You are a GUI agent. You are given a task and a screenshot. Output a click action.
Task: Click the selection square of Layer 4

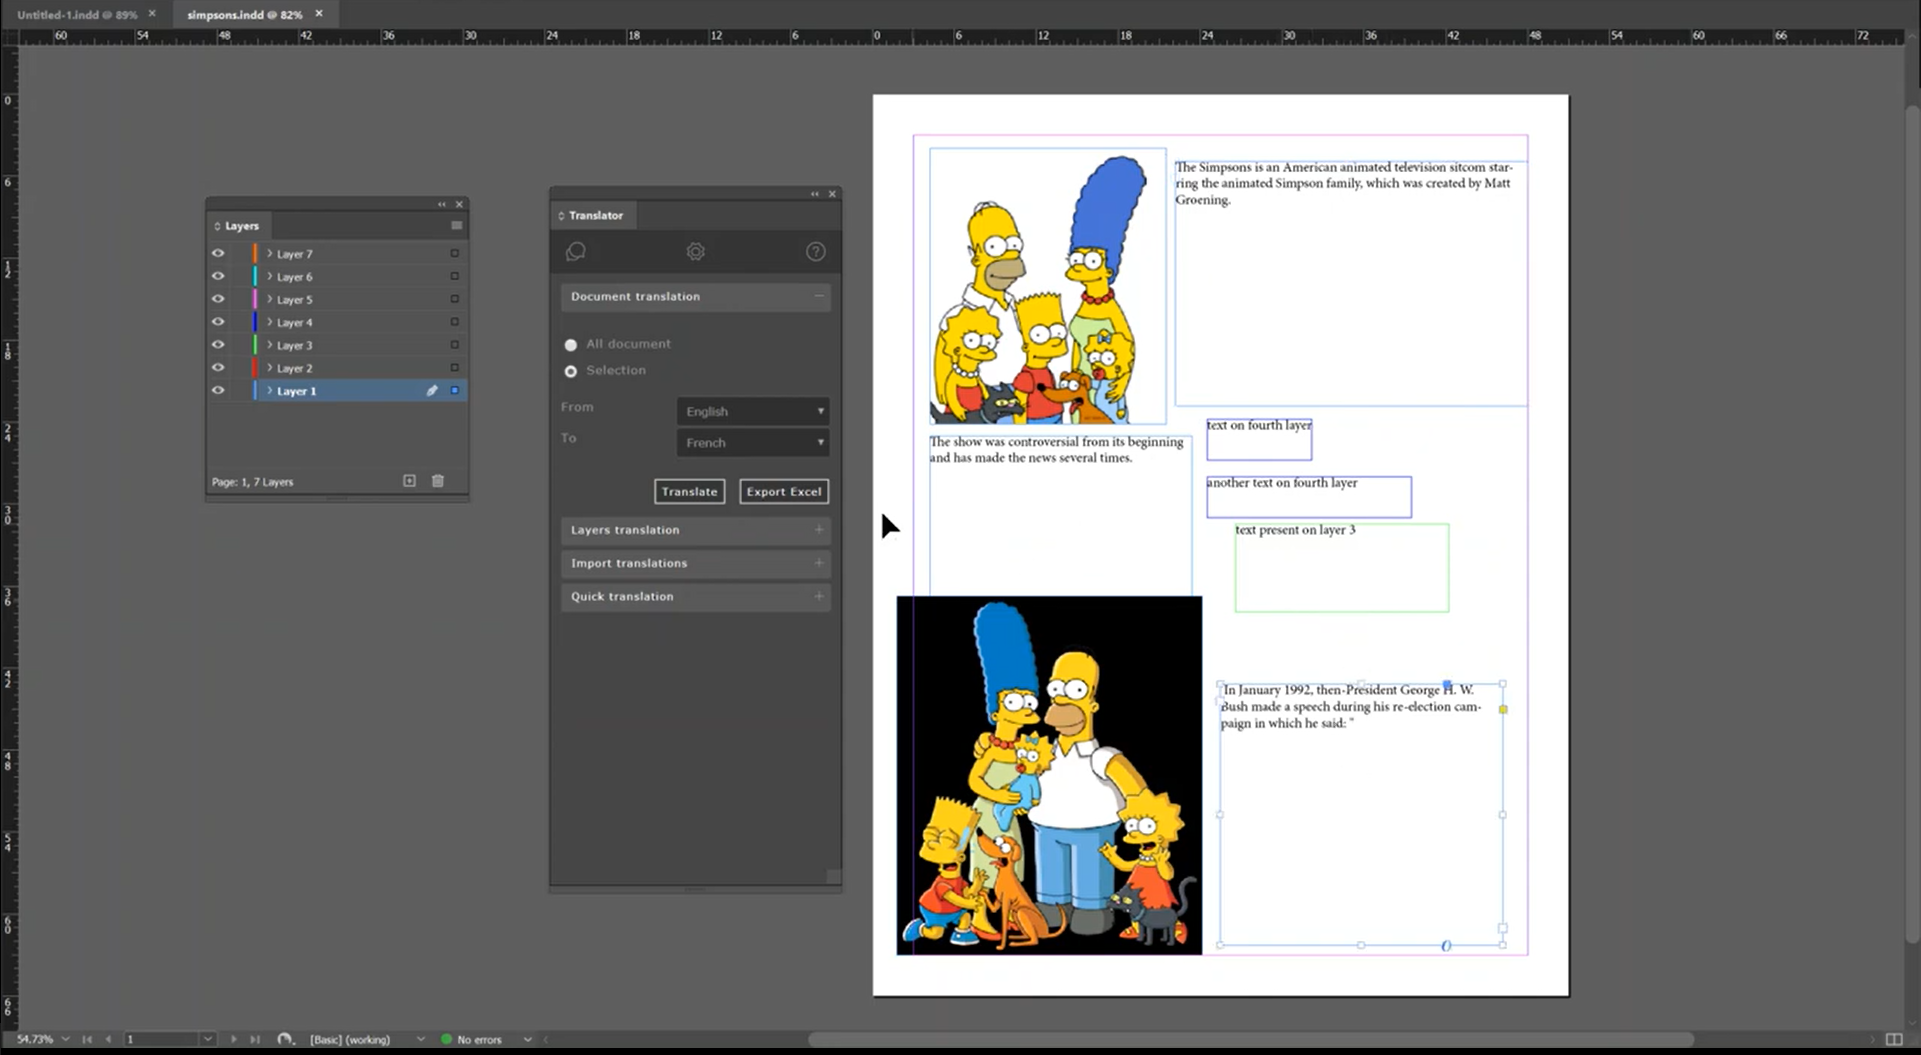[x=455, y=322]
